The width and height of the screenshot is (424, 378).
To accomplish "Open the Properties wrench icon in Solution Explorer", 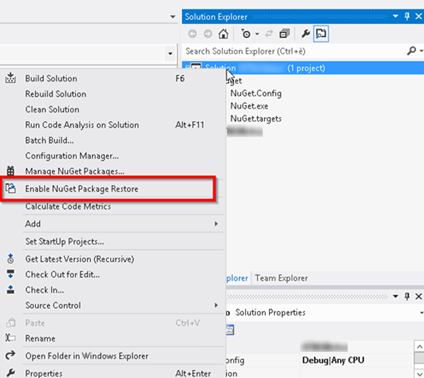I will point(305,34).
